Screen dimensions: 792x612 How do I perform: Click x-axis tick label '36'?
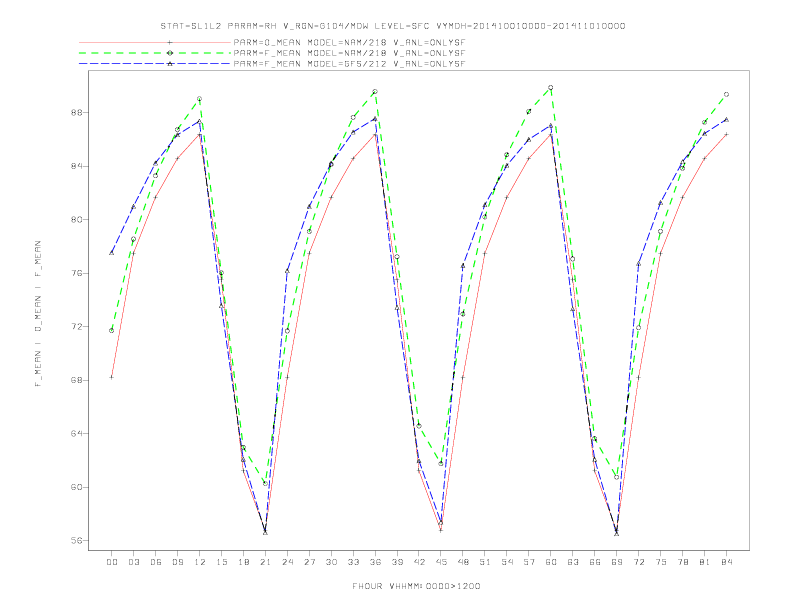[375, 562]
